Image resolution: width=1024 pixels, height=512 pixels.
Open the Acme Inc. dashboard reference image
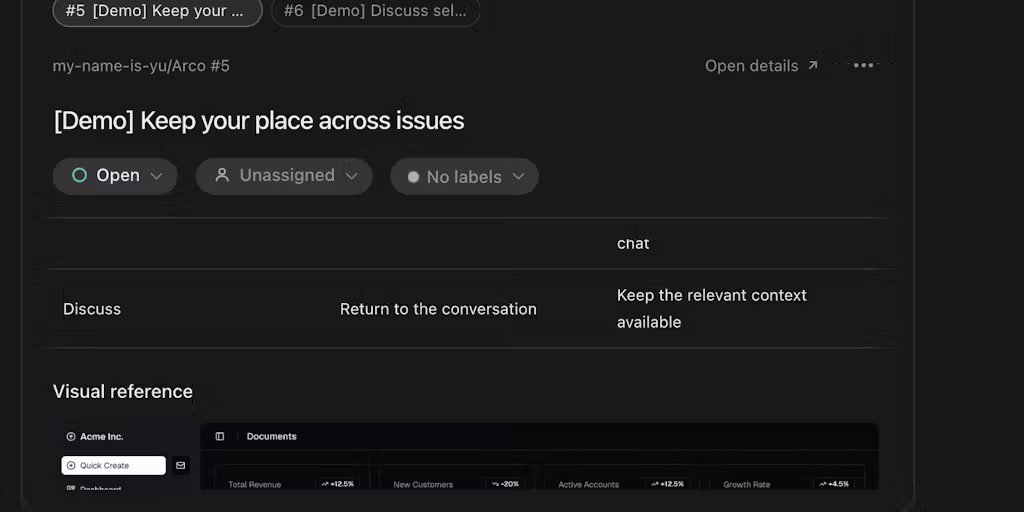[x=466, y=456]
